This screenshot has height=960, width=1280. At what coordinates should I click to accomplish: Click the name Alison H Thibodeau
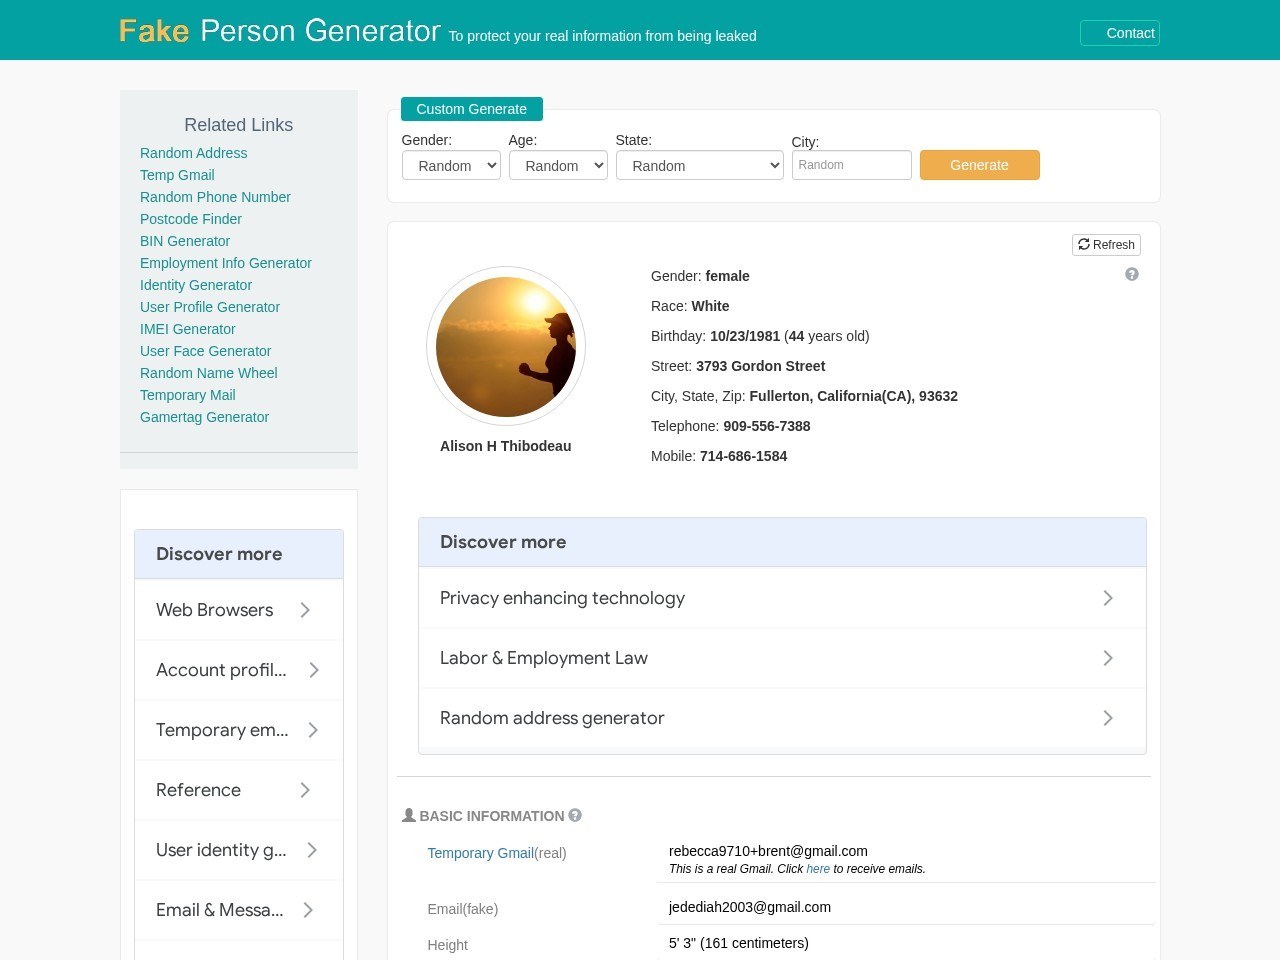[506, 446]
